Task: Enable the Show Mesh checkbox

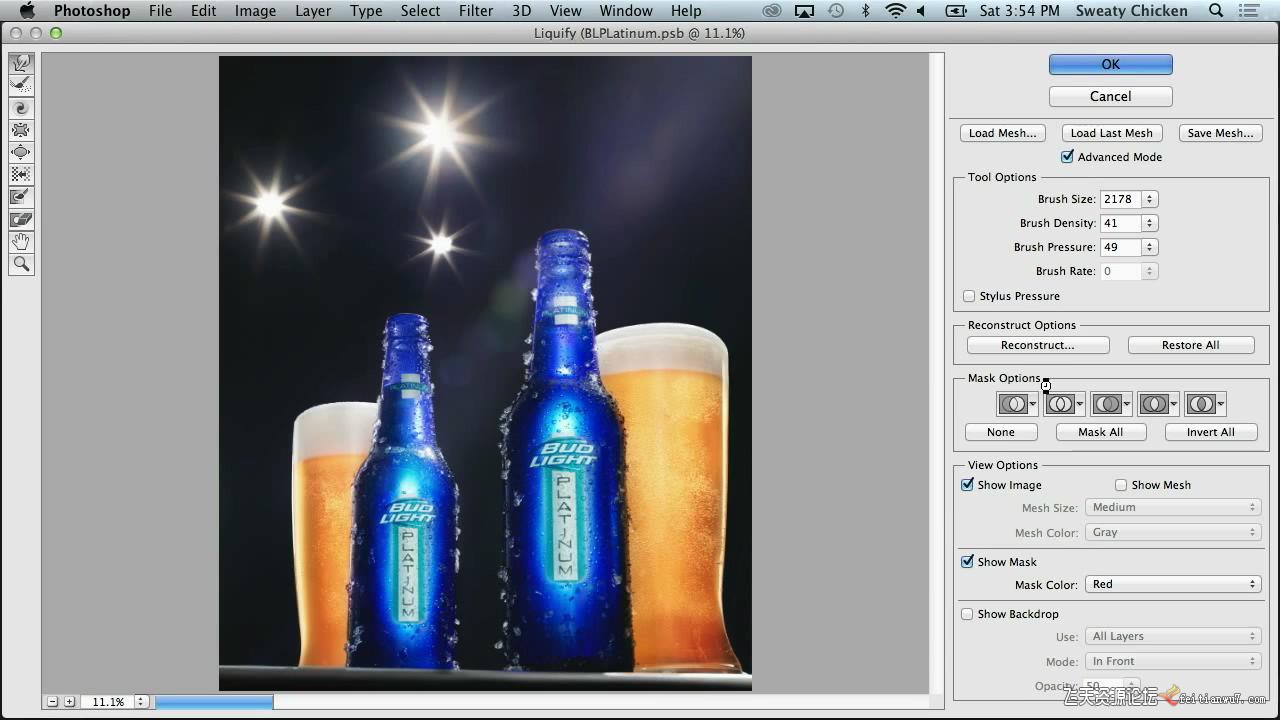Action: pos(1121,485)
